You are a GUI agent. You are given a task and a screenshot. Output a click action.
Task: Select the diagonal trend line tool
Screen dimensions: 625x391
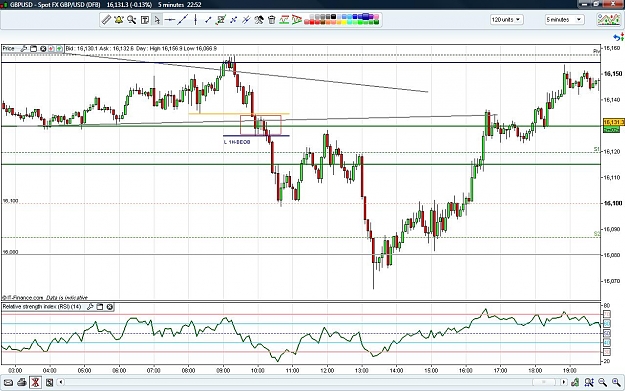[x=183, y=20]
